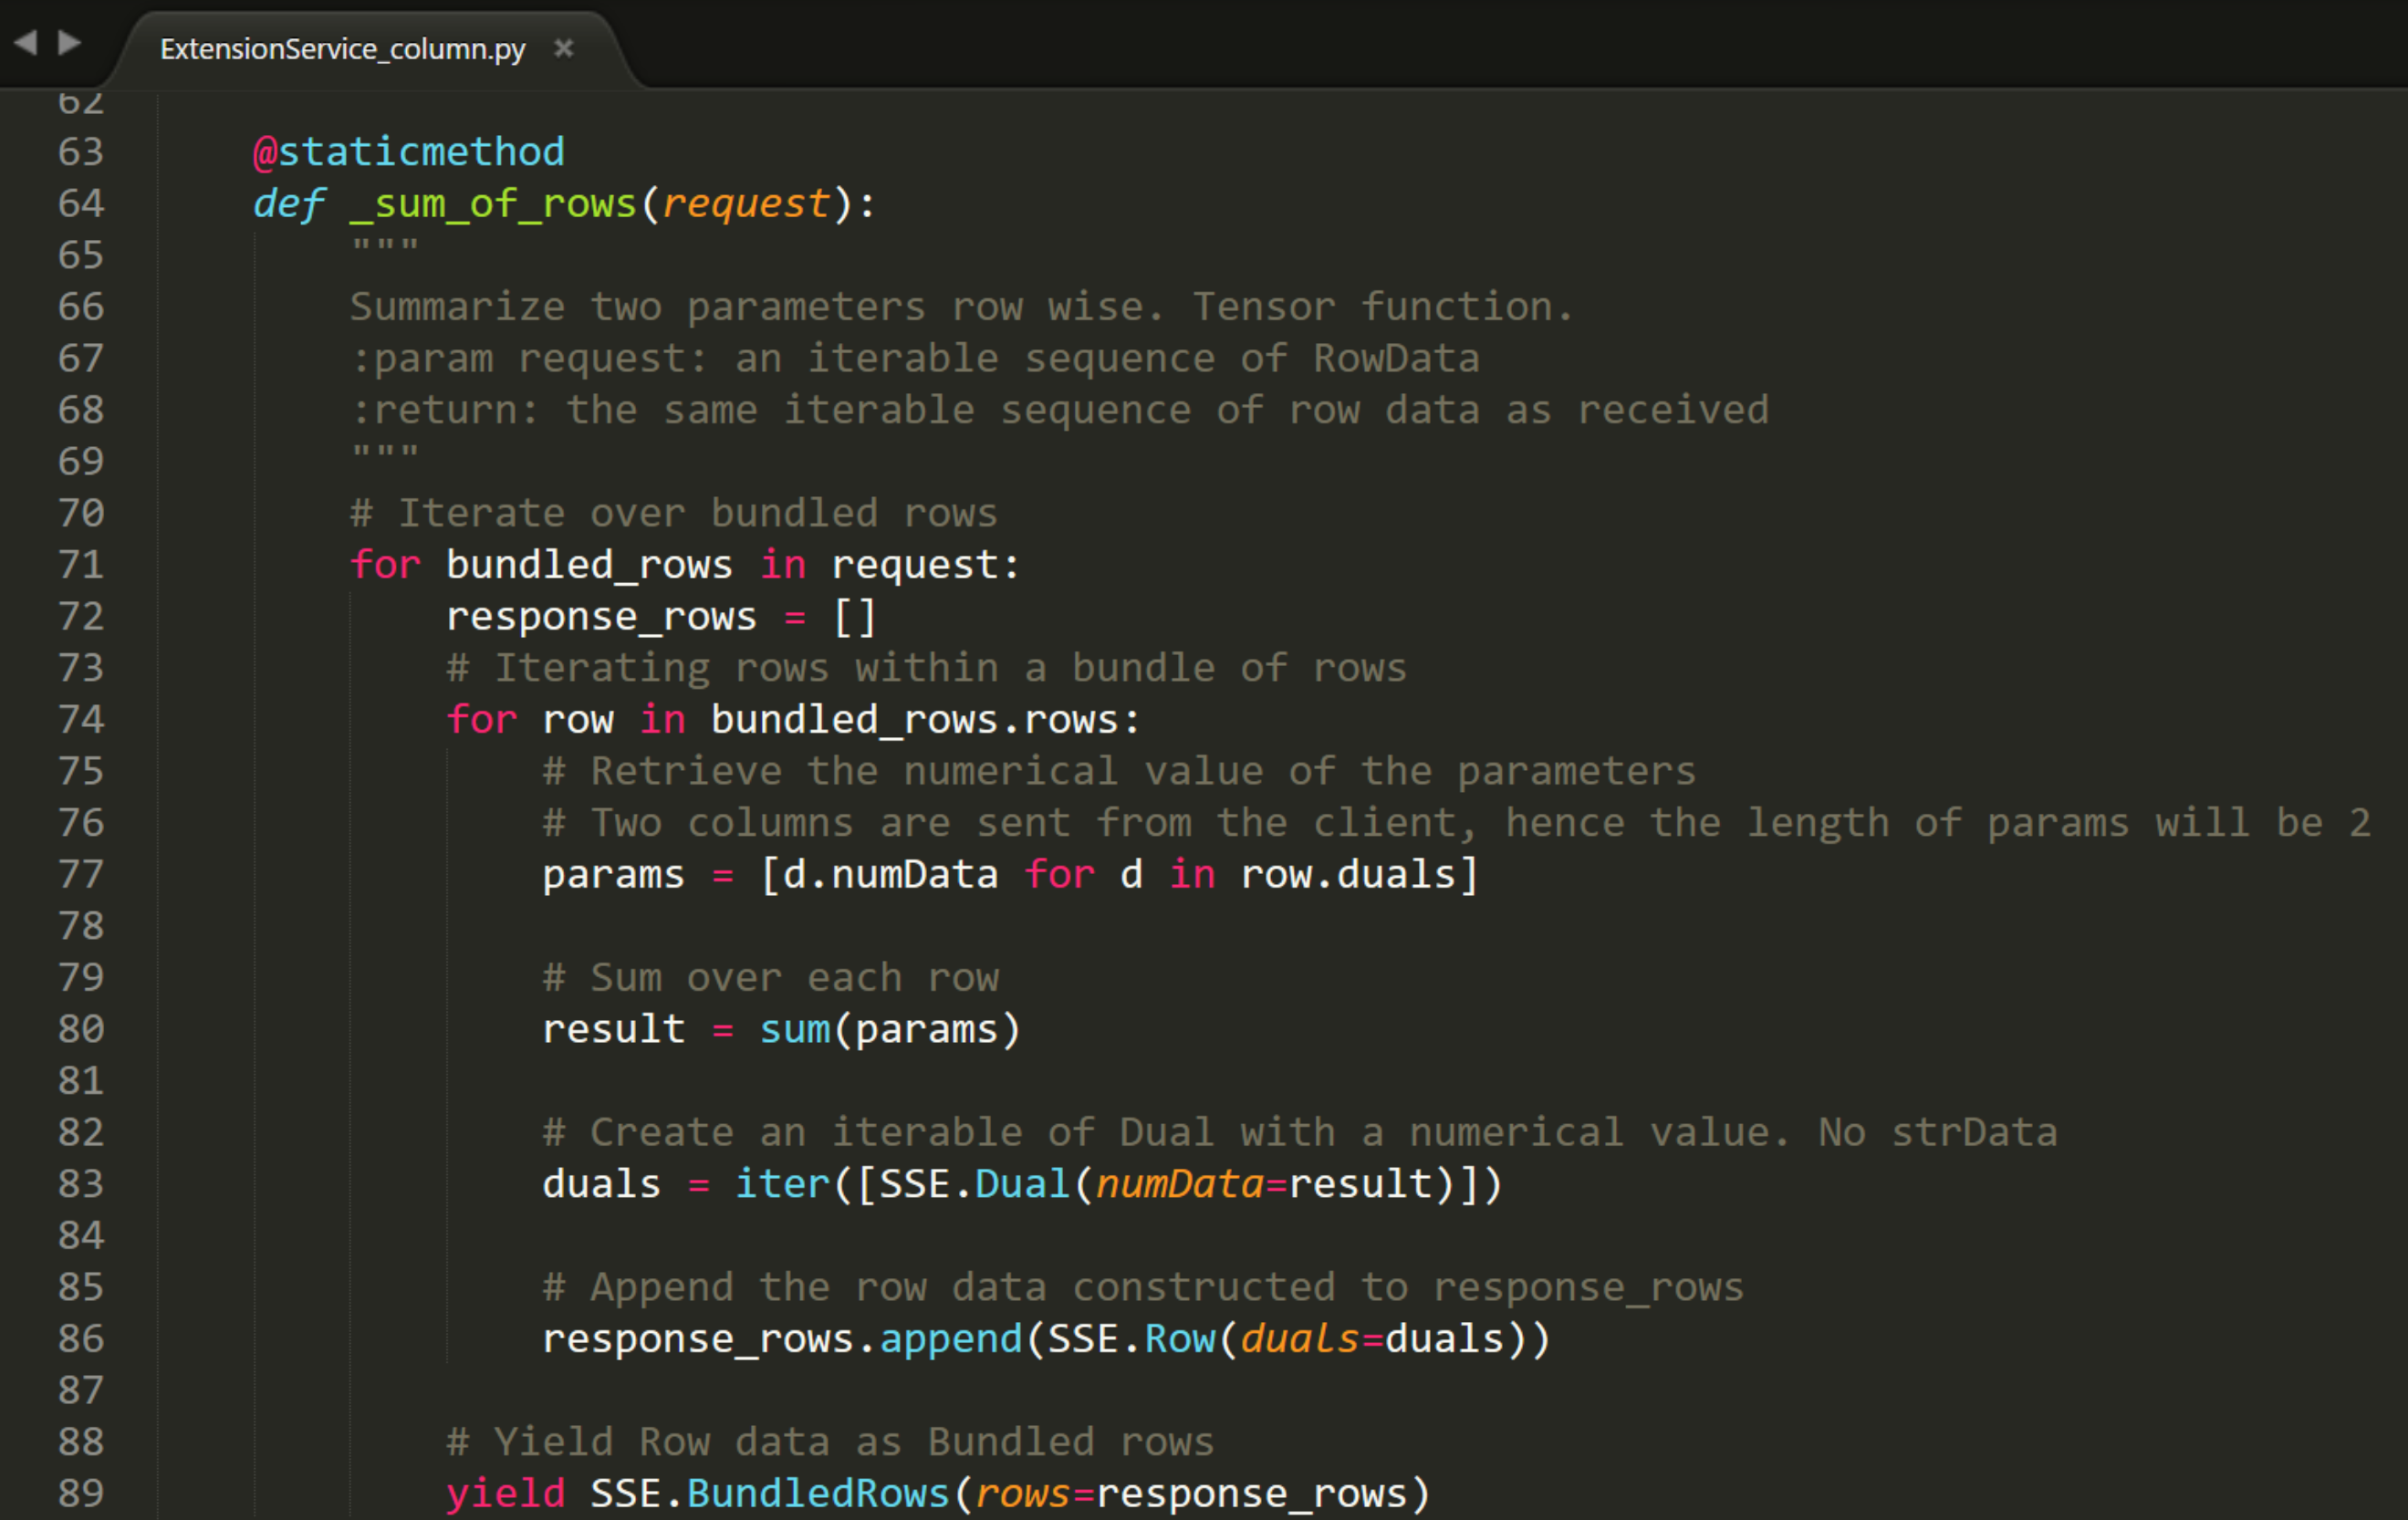Image resolution: width=2408 pixels, height=1520 pixels.
Task: Click the ':param request:' docstring line
Action: (x=915, y=359)
